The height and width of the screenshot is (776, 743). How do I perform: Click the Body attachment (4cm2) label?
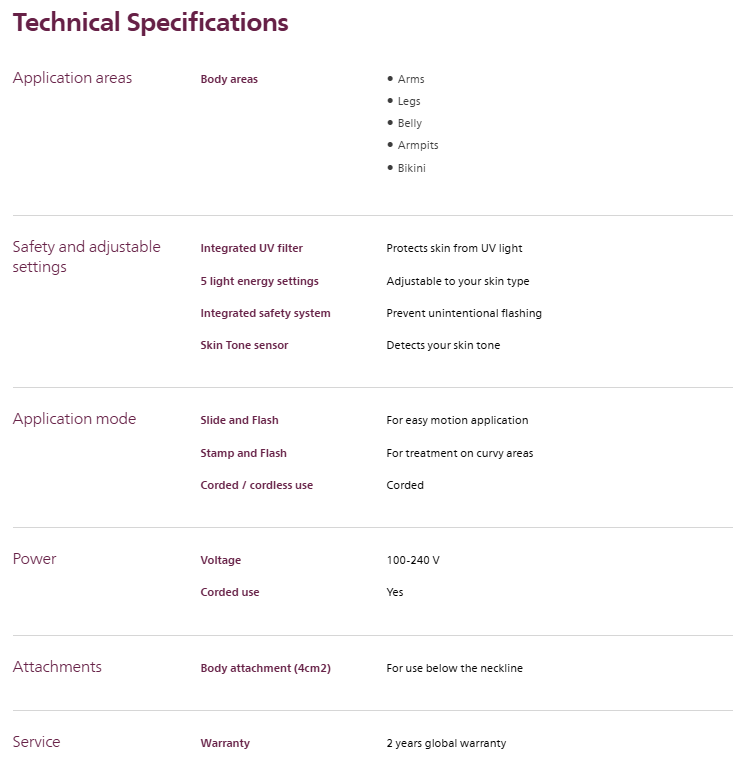(265, 668)
